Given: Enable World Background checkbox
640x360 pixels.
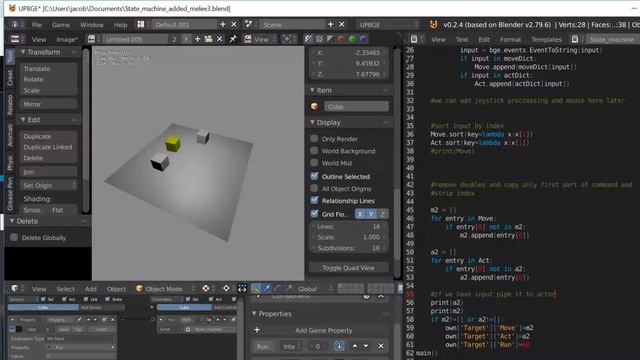Looking at the screenshot, I should pyautogui.click(x=314, y=151).
